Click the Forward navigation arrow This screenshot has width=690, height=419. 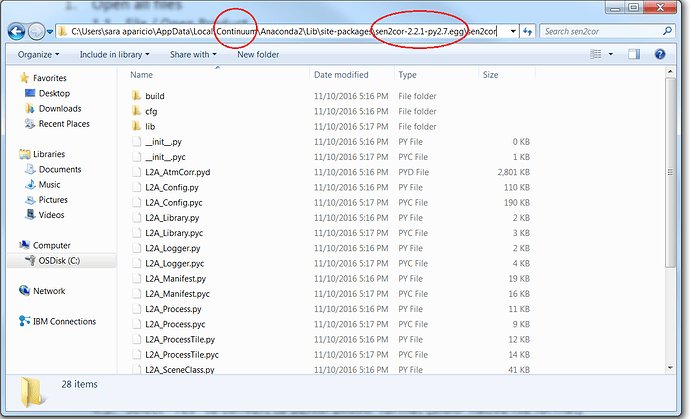[x=36, y=32]
